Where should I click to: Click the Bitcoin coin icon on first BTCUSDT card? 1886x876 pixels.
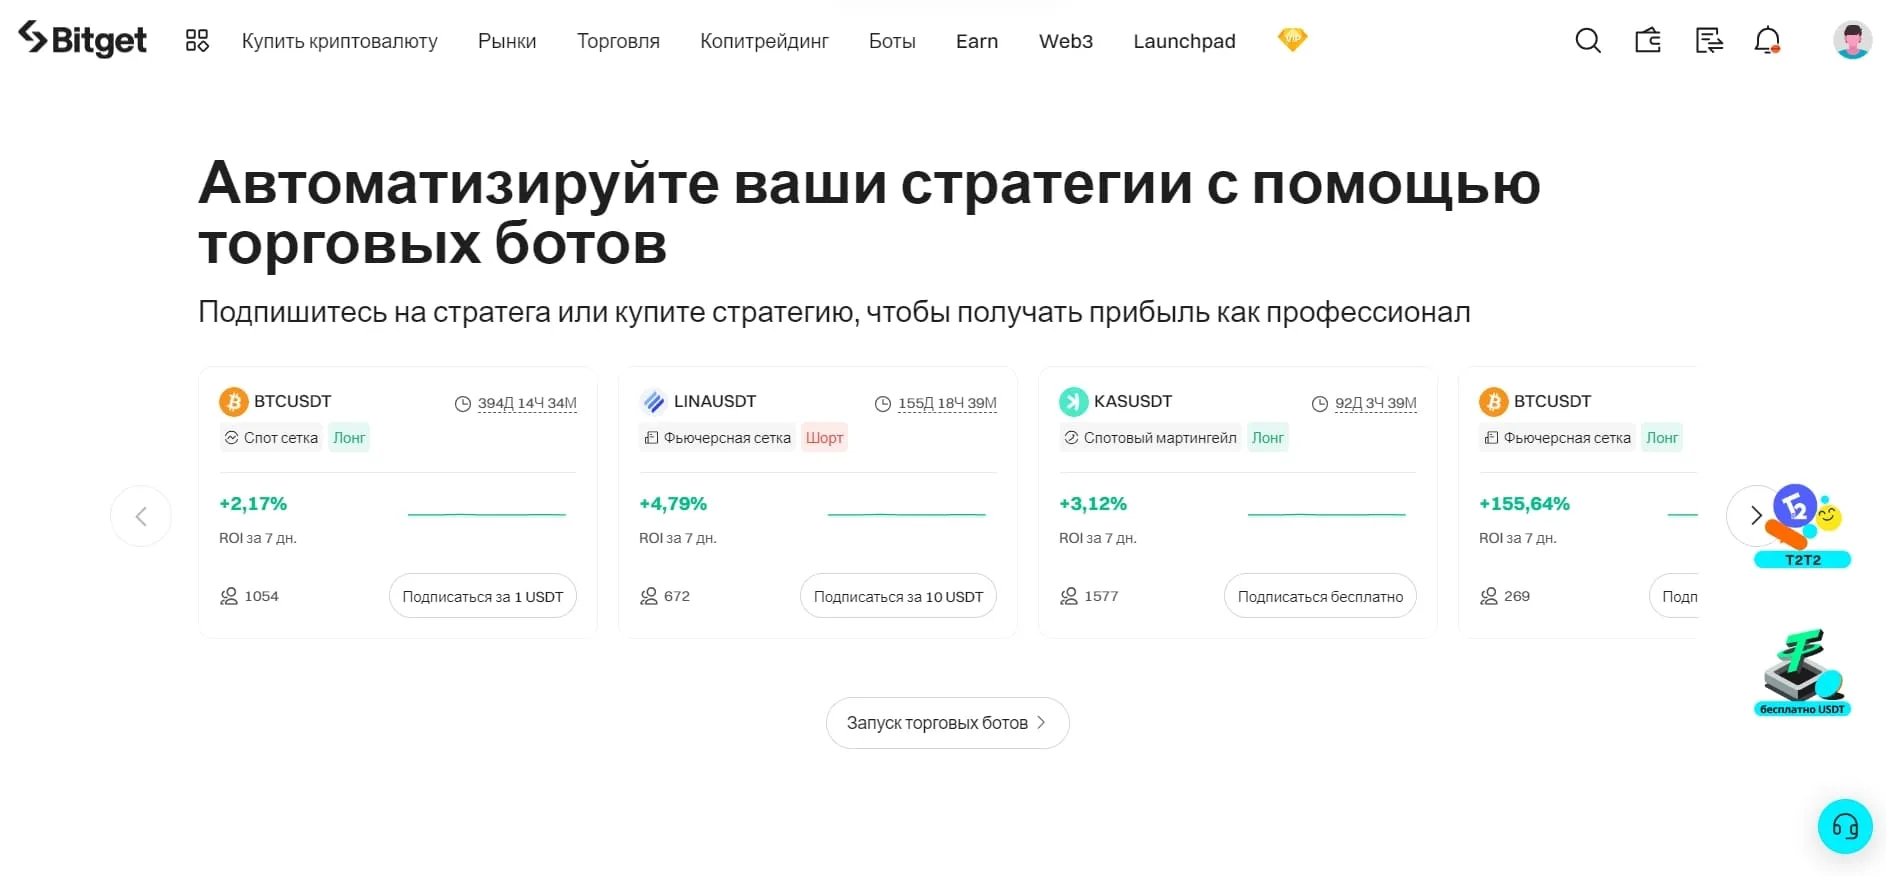[x=233, y=402]
